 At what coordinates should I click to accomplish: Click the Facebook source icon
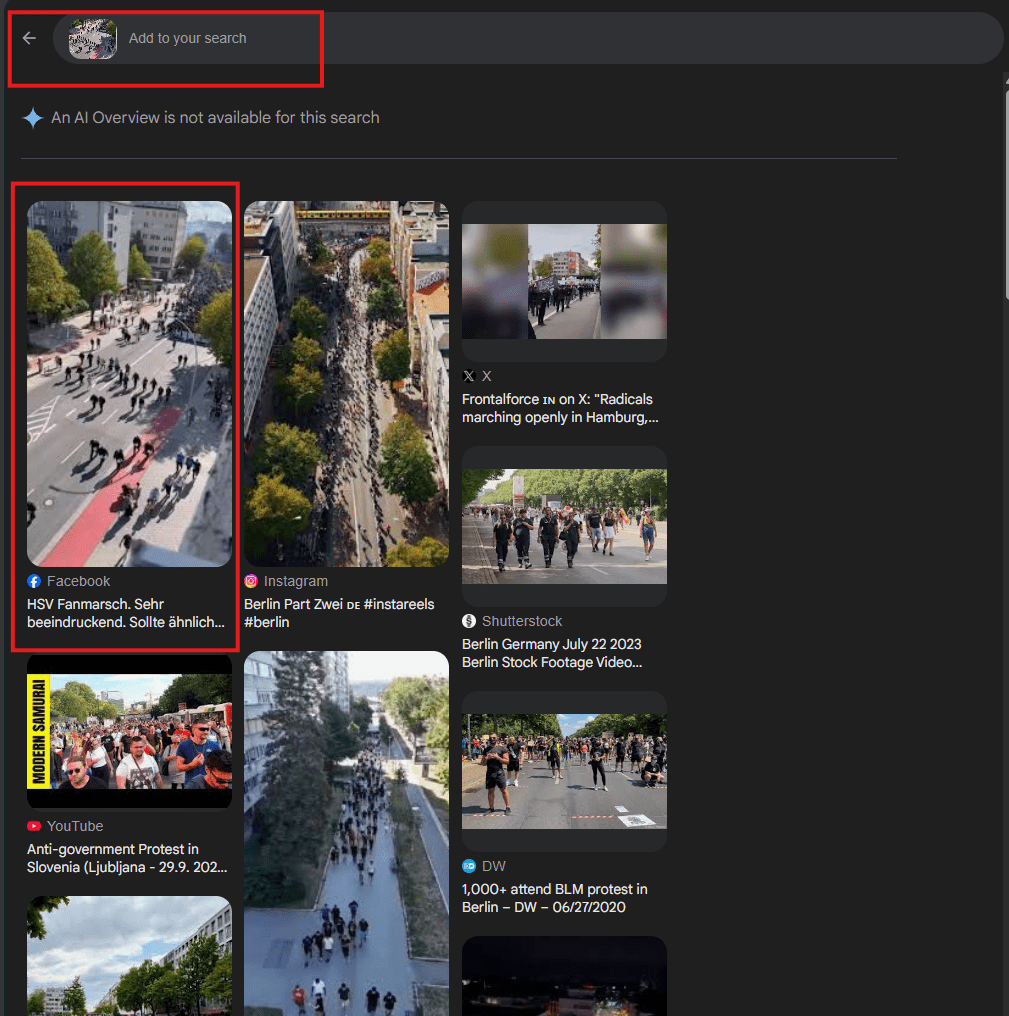[x=34, y=581]
